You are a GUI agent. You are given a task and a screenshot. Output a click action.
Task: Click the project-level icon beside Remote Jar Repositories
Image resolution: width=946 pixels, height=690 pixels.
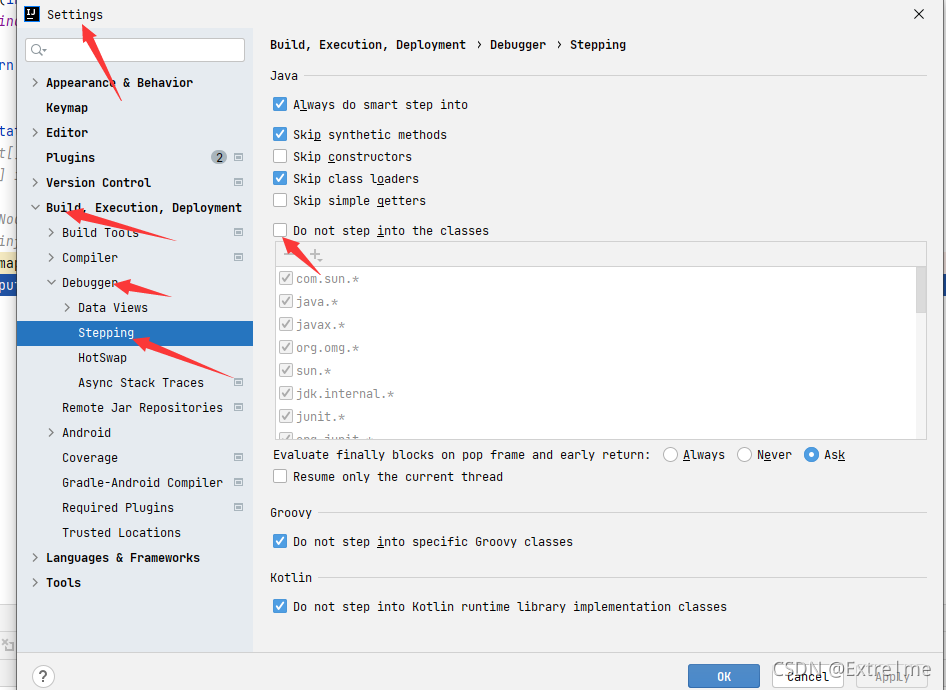tap(238, 408)
